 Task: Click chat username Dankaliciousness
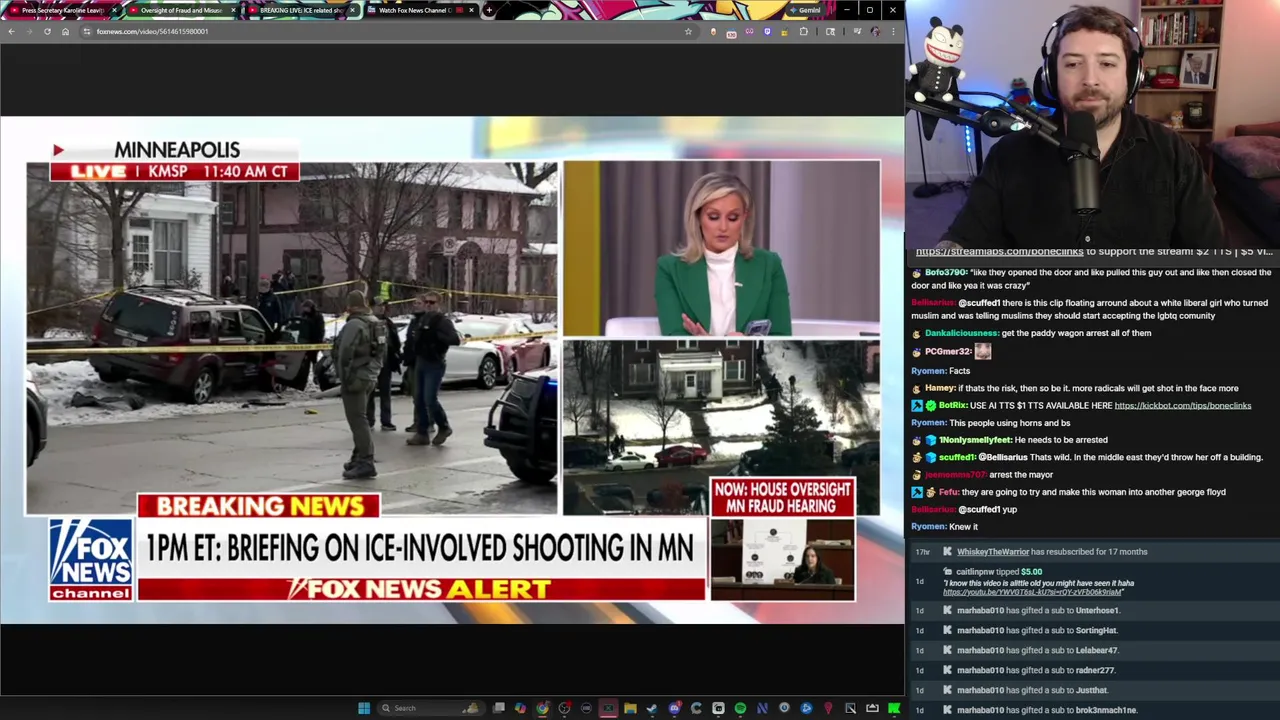[961, 333]
